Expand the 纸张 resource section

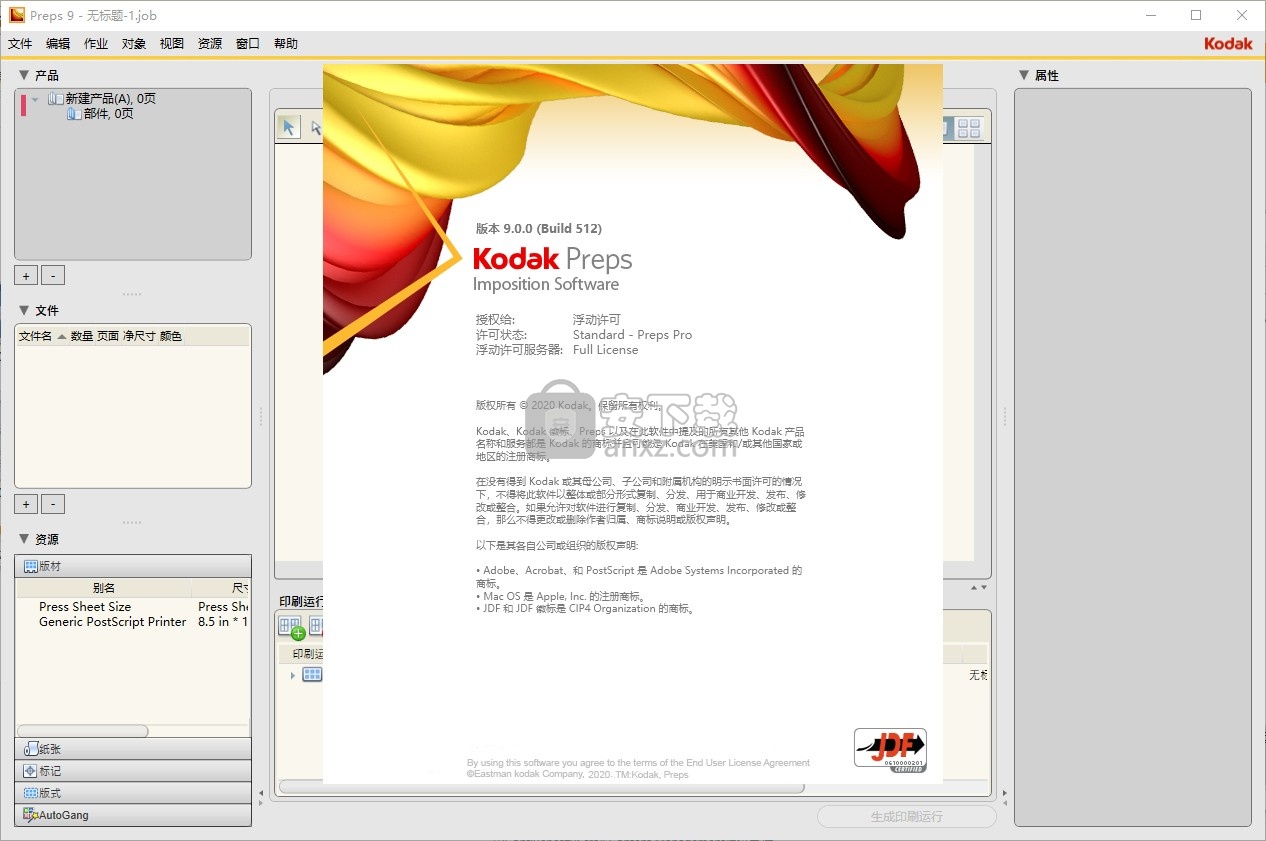click(x=133, y=749)
